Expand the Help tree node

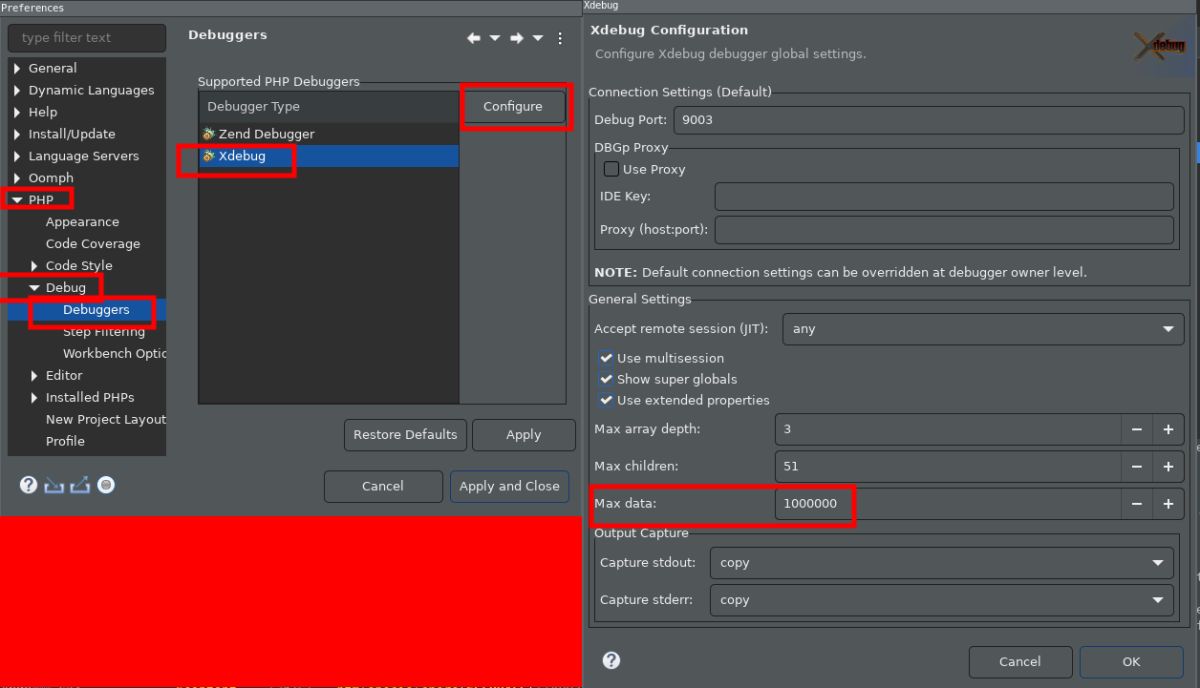[17, 112]
